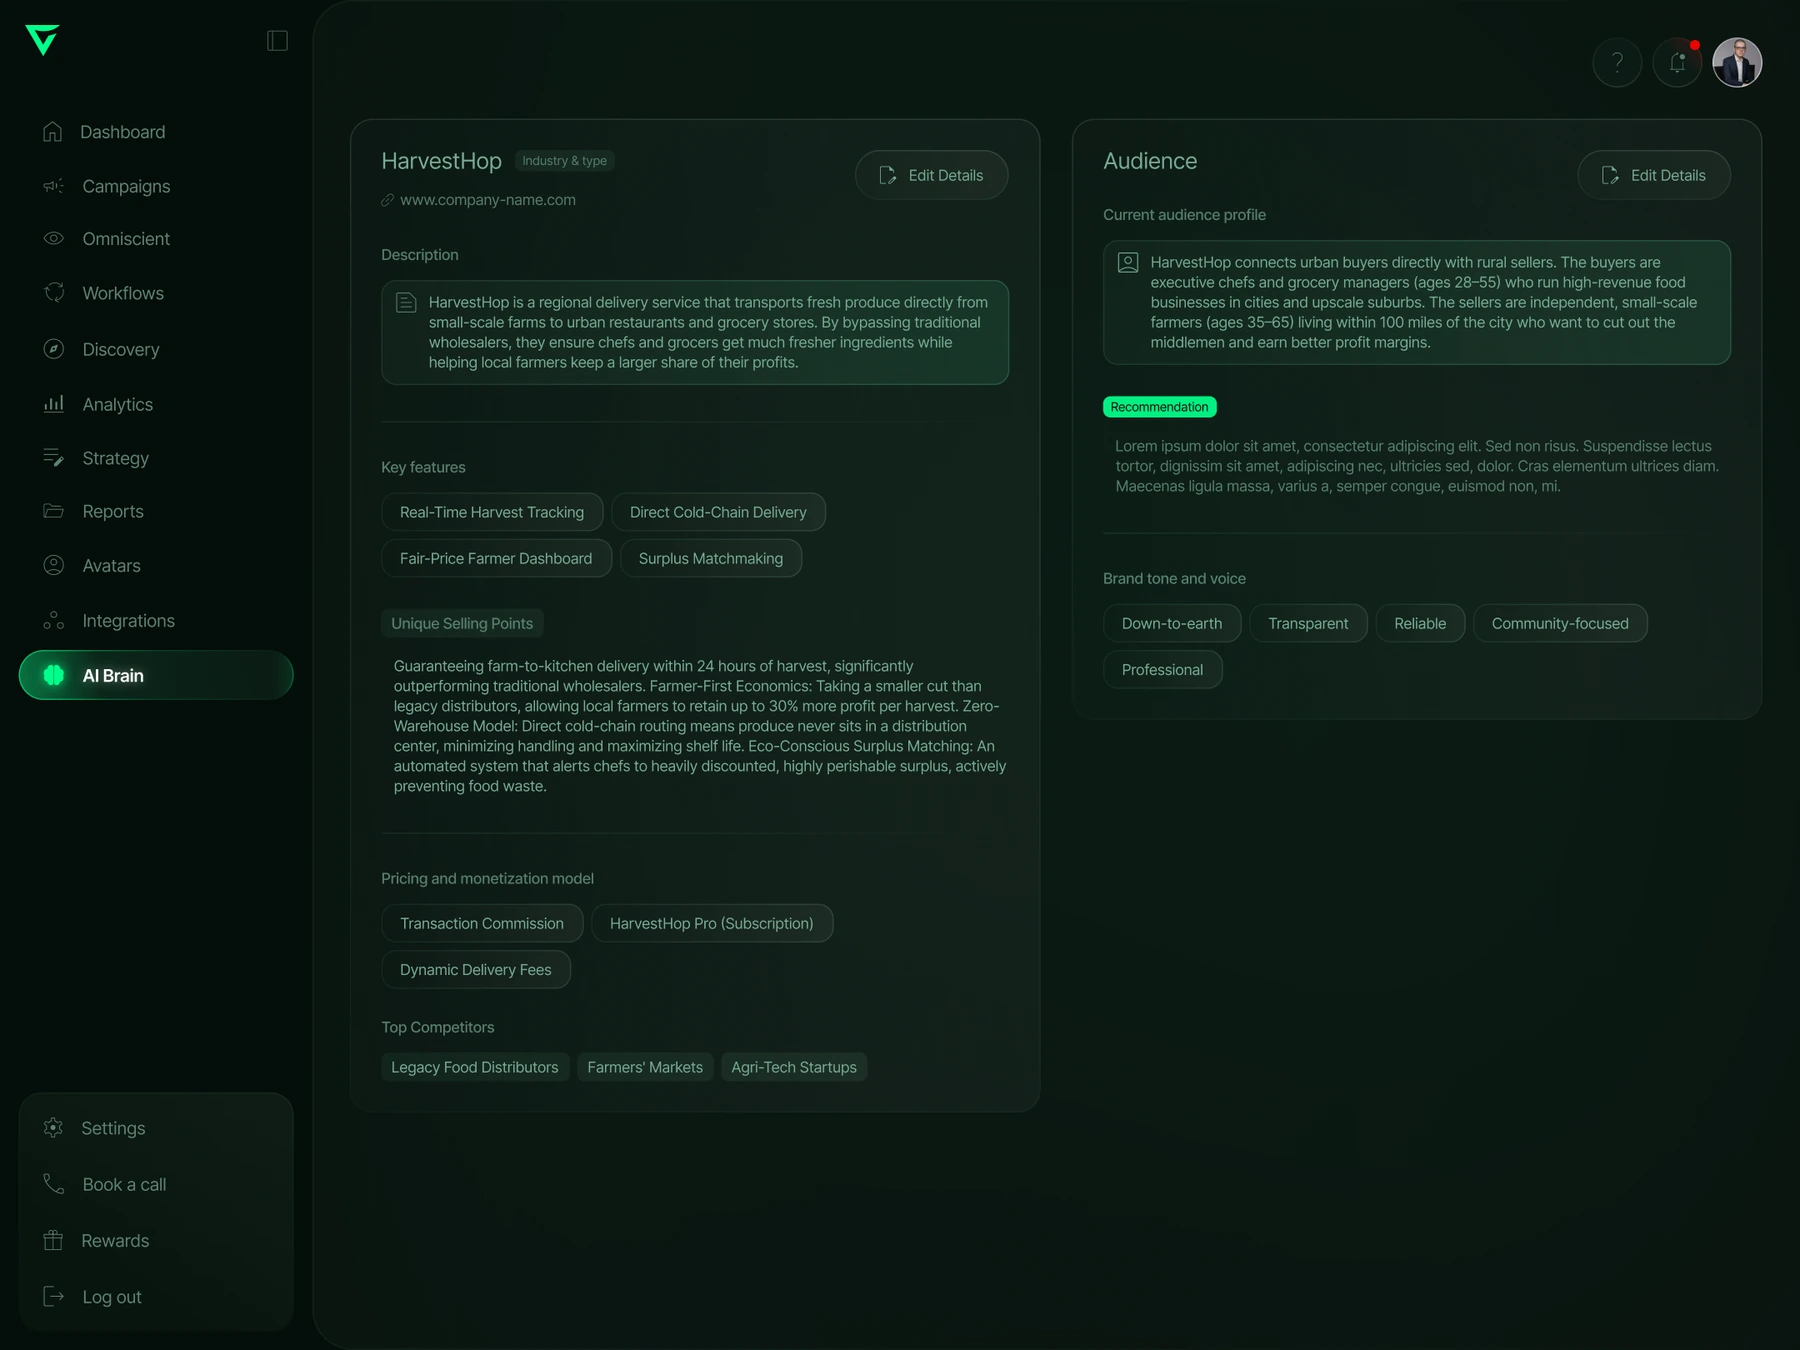Click the Brand tone and voice label
The image size is (1800, 1350).
(x=1174, y=579)
